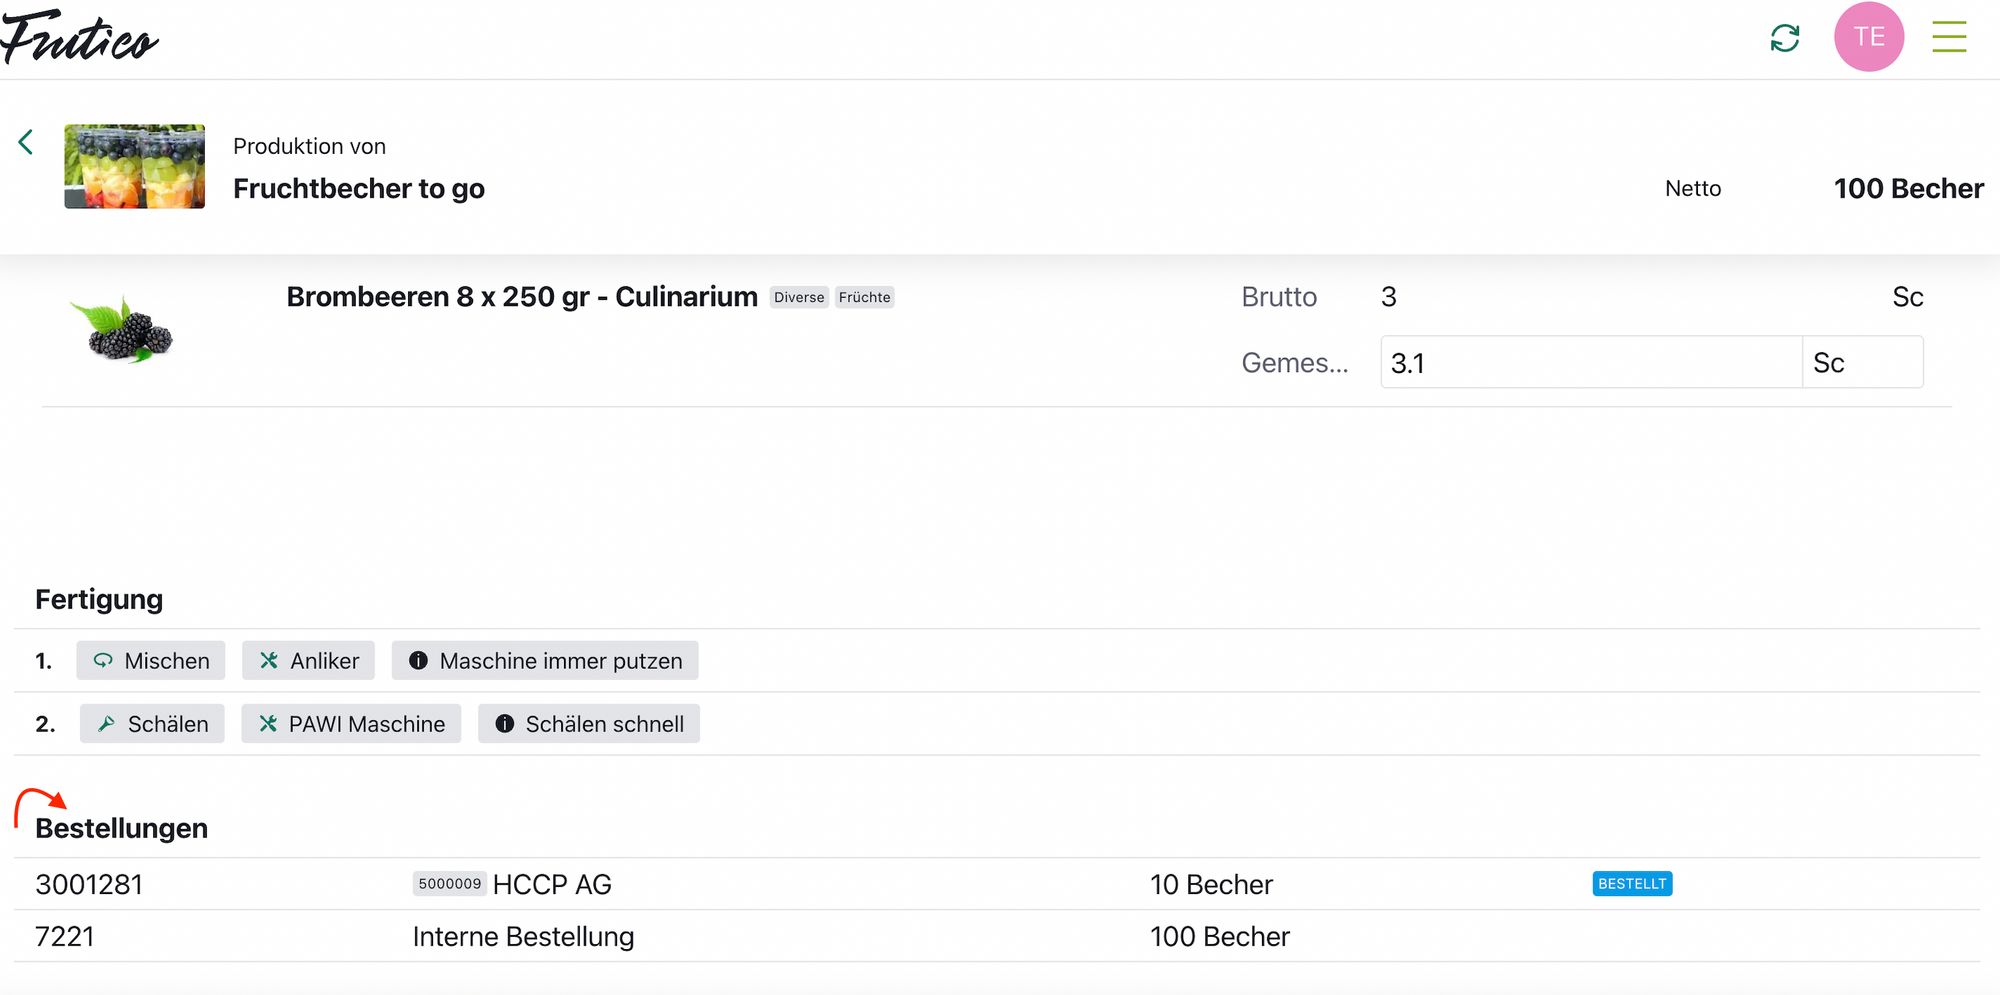2000x995 pixels.
Task: Click the refresh sync icon
Action: [1785, 38]
